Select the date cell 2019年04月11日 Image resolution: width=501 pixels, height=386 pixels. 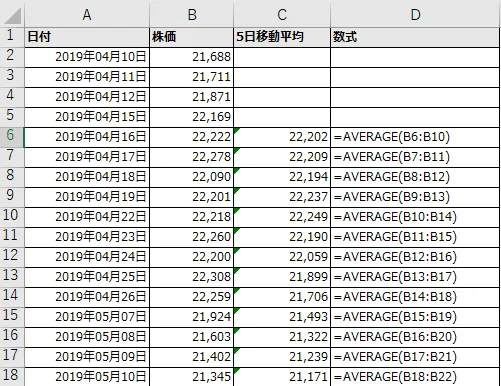pyautogui.click(x=87, y=77)
